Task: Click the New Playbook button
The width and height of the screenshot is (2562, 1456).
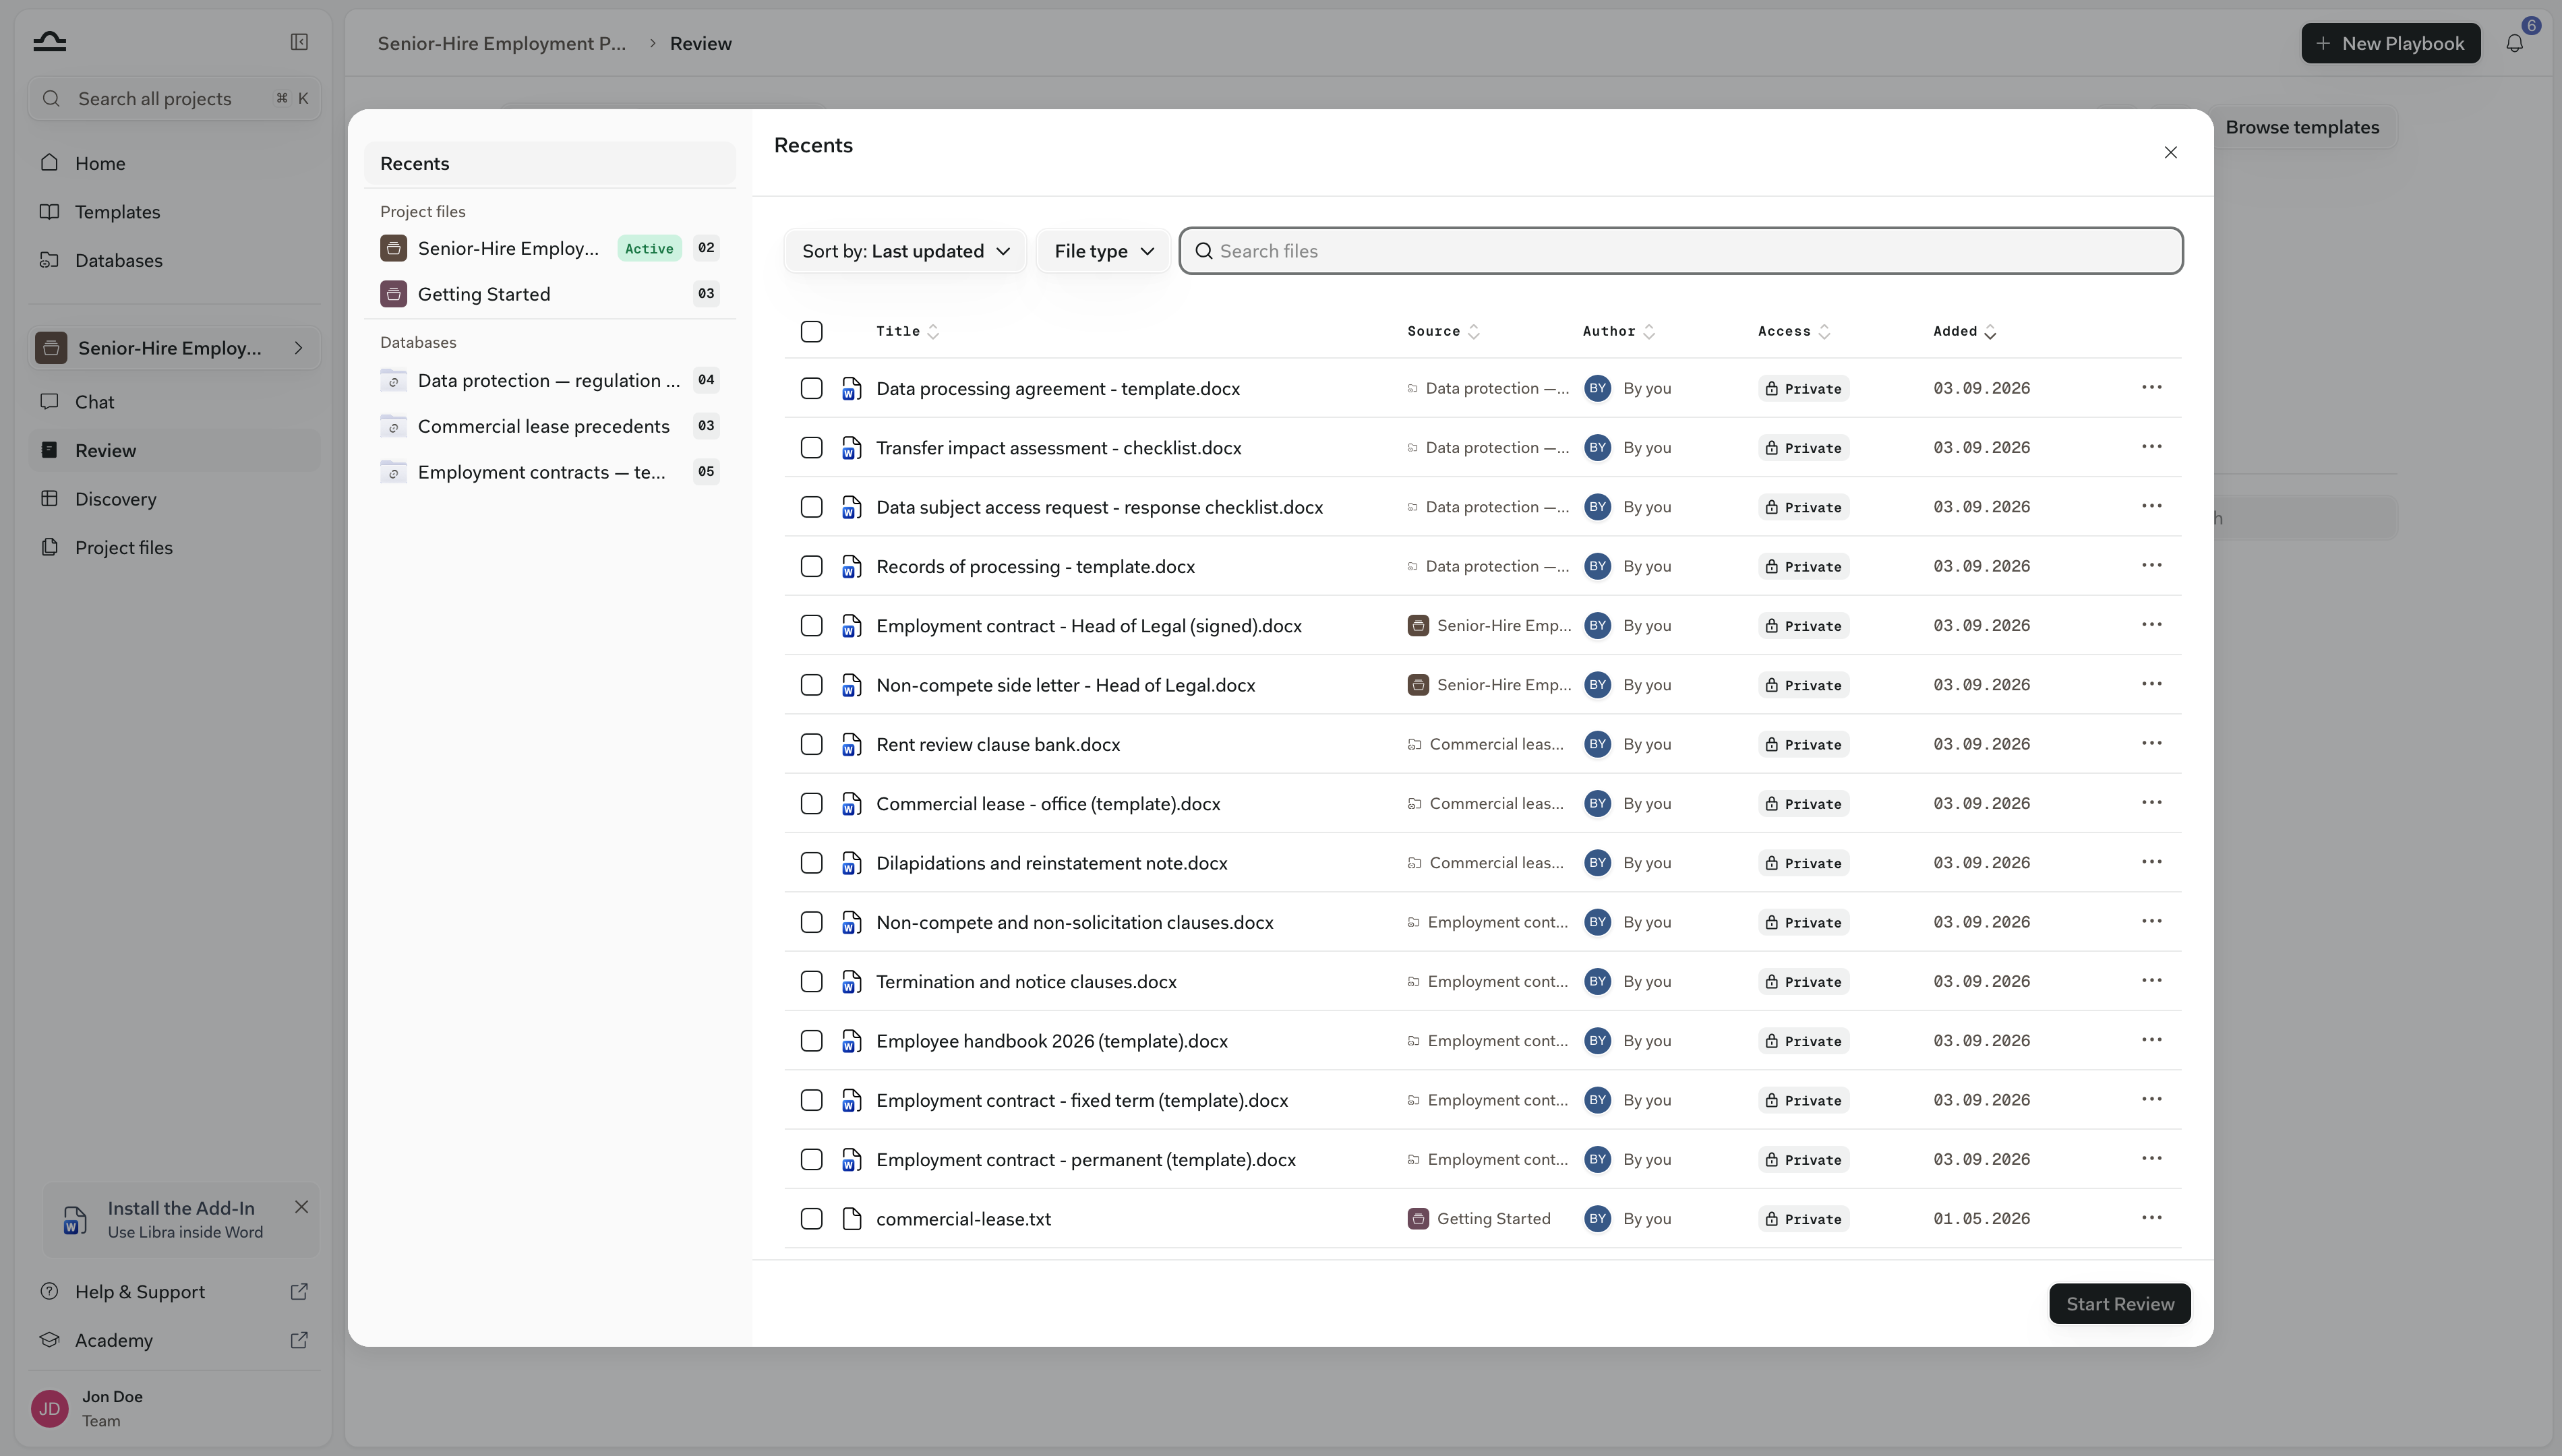Action: point(2390,43)
